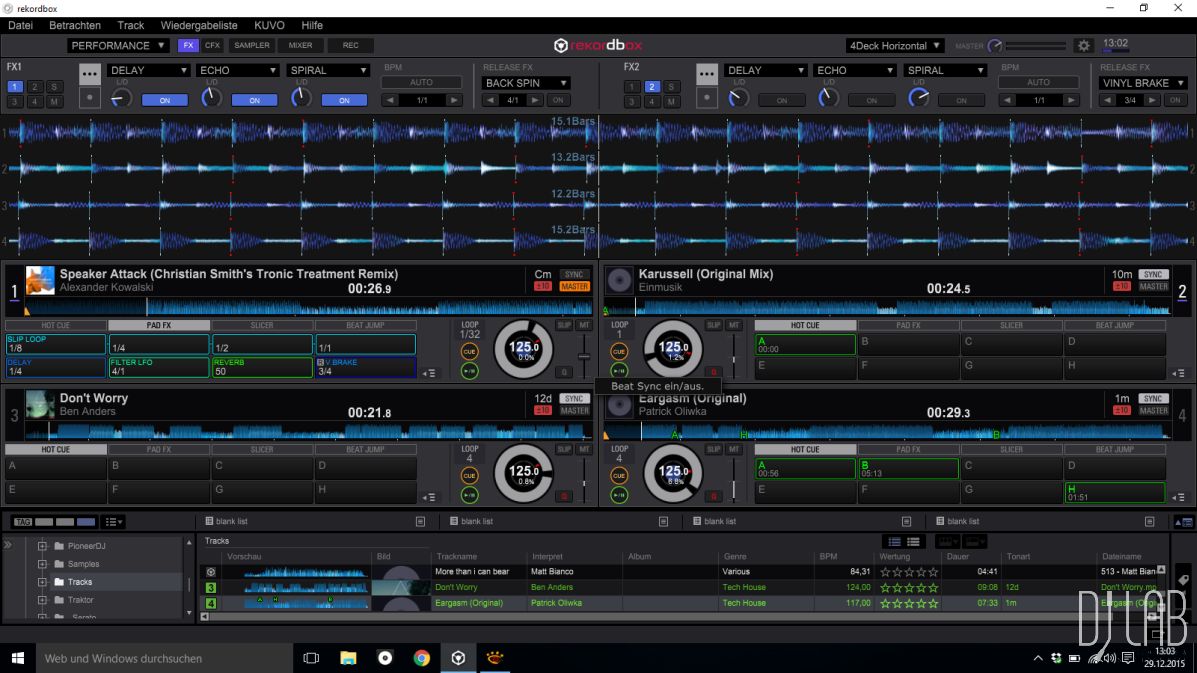Open the Wiedergabeliste menu
Viewport: 1197px width, 673px height.
pyautogui.click(x=199, y=25)
